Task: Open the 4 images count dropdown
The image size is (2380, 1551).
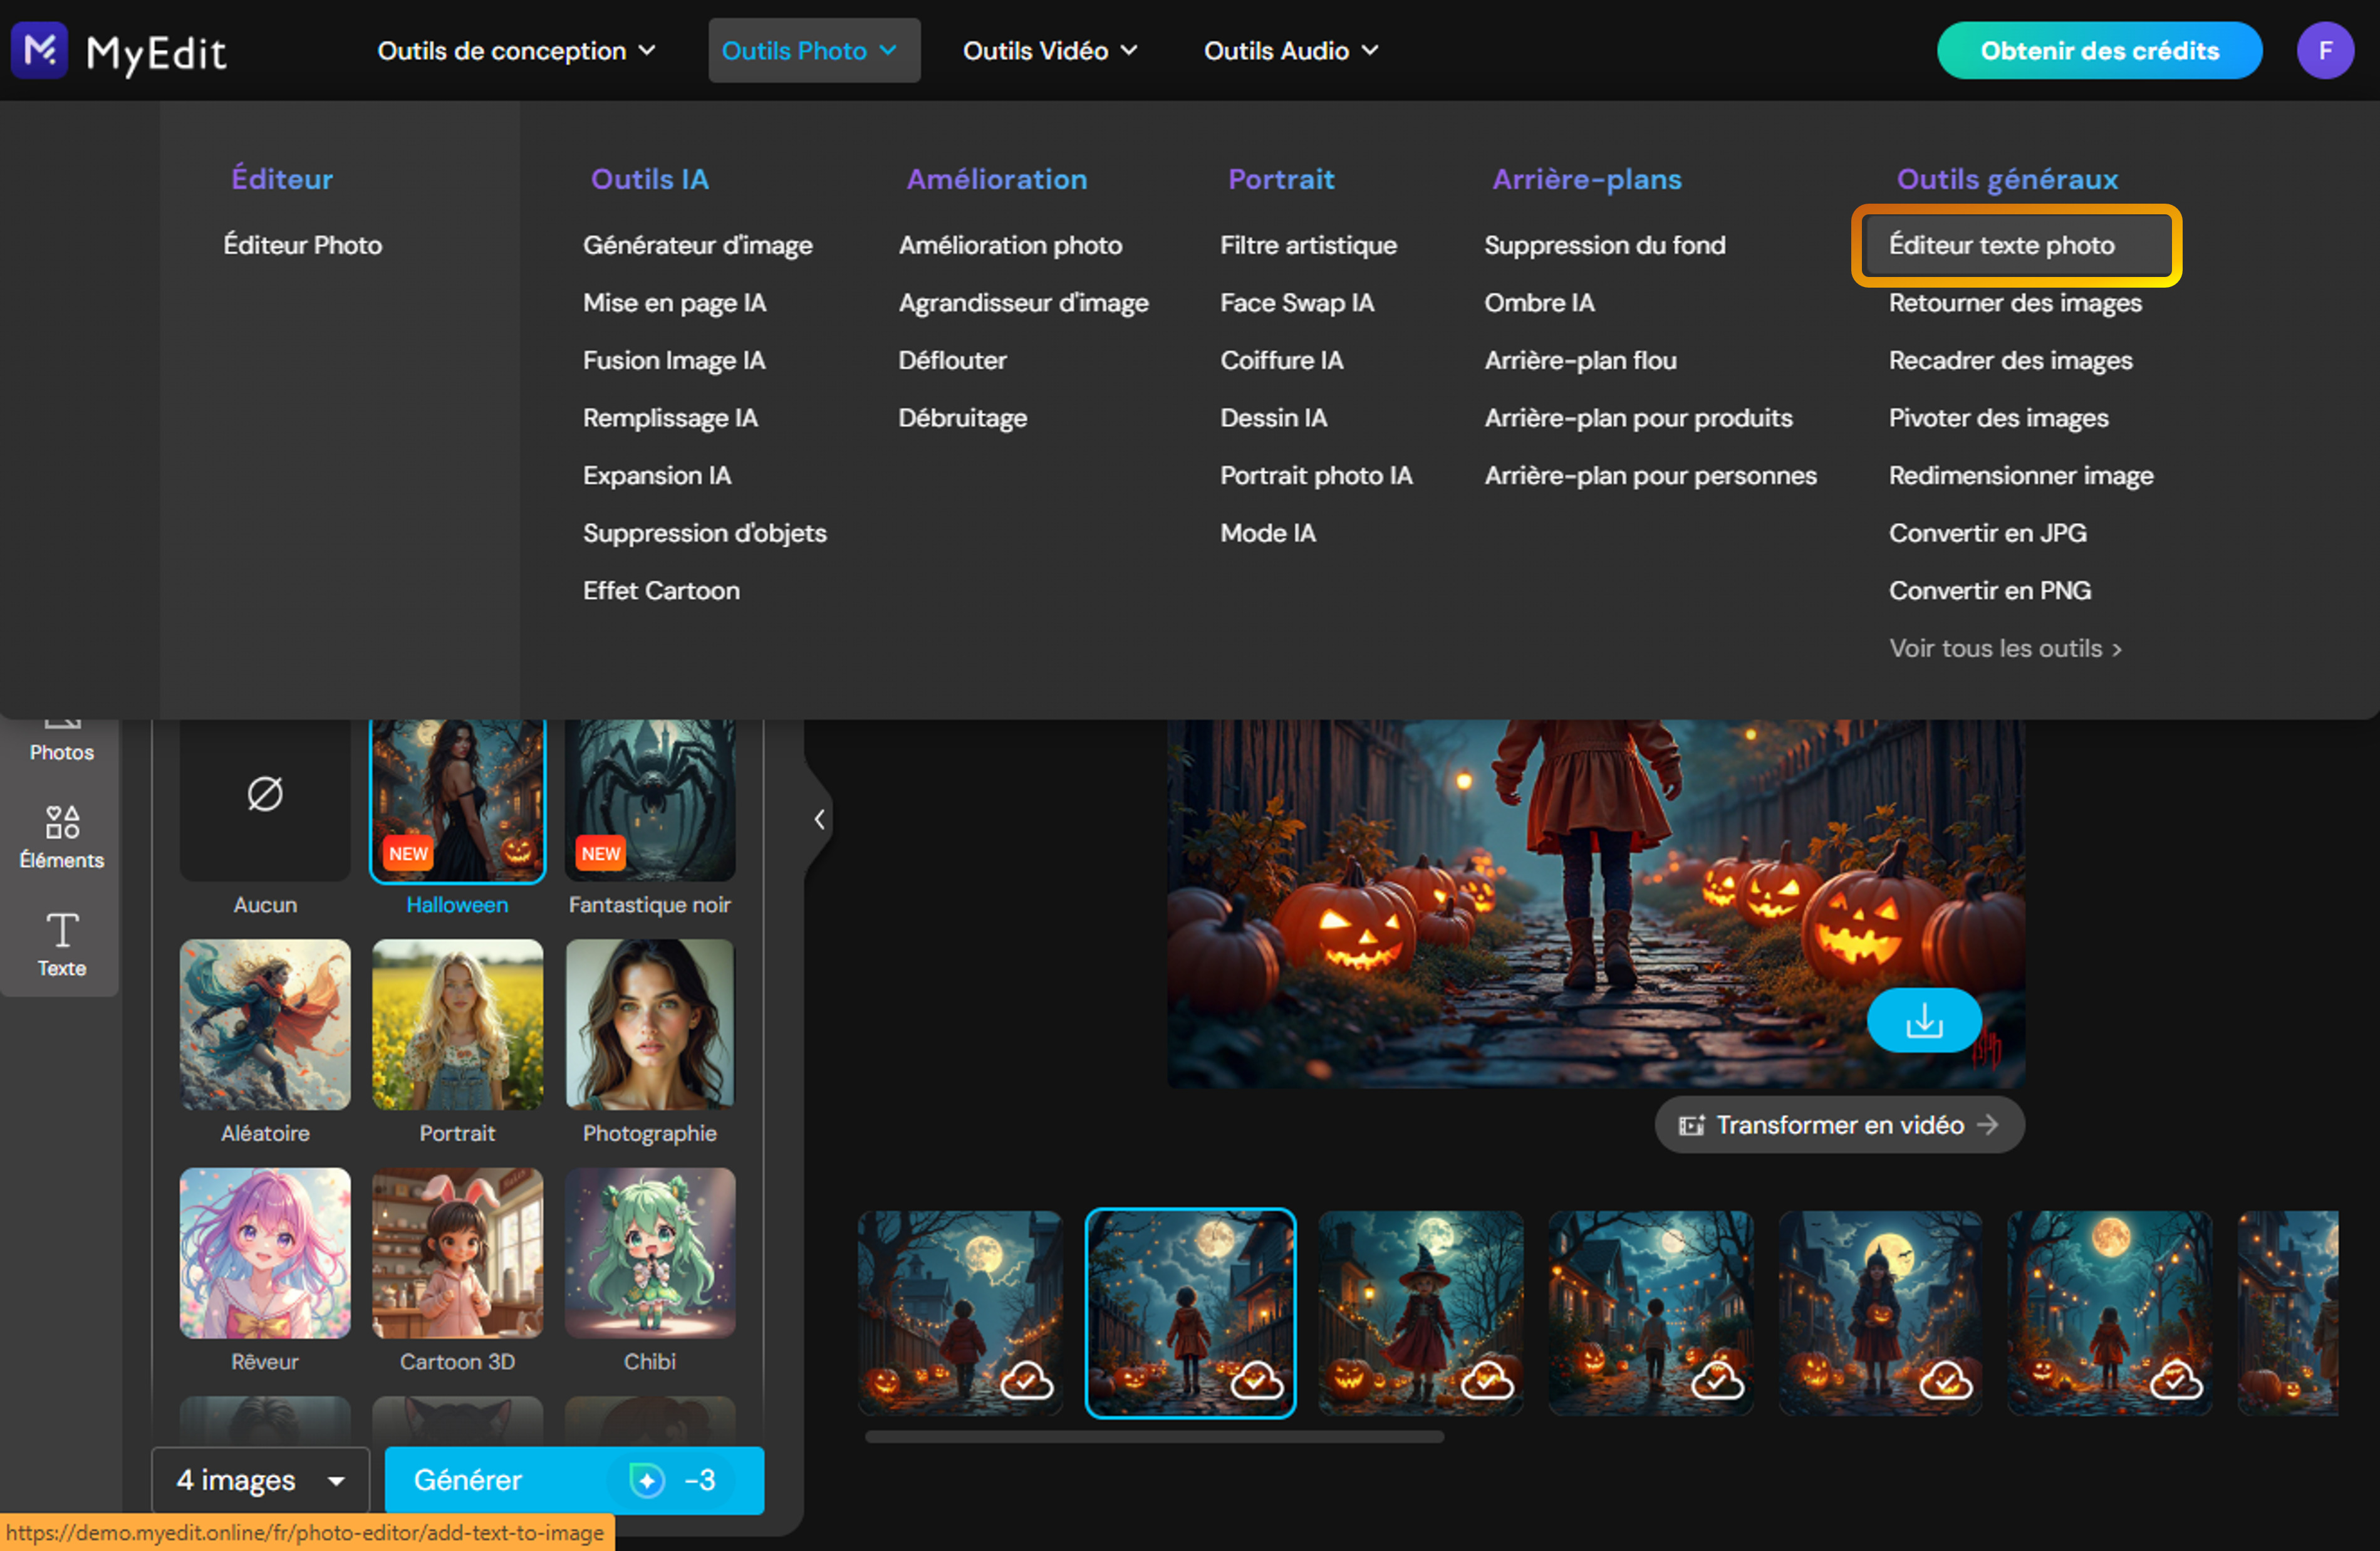Action: coord(259,1480)
